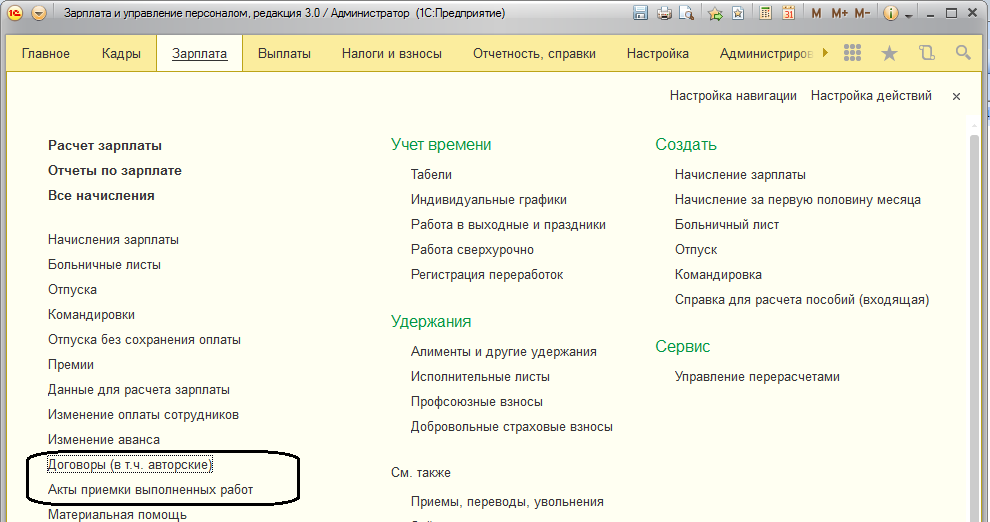Open the calculator icon
990x522 pixels.
point(765,13)
